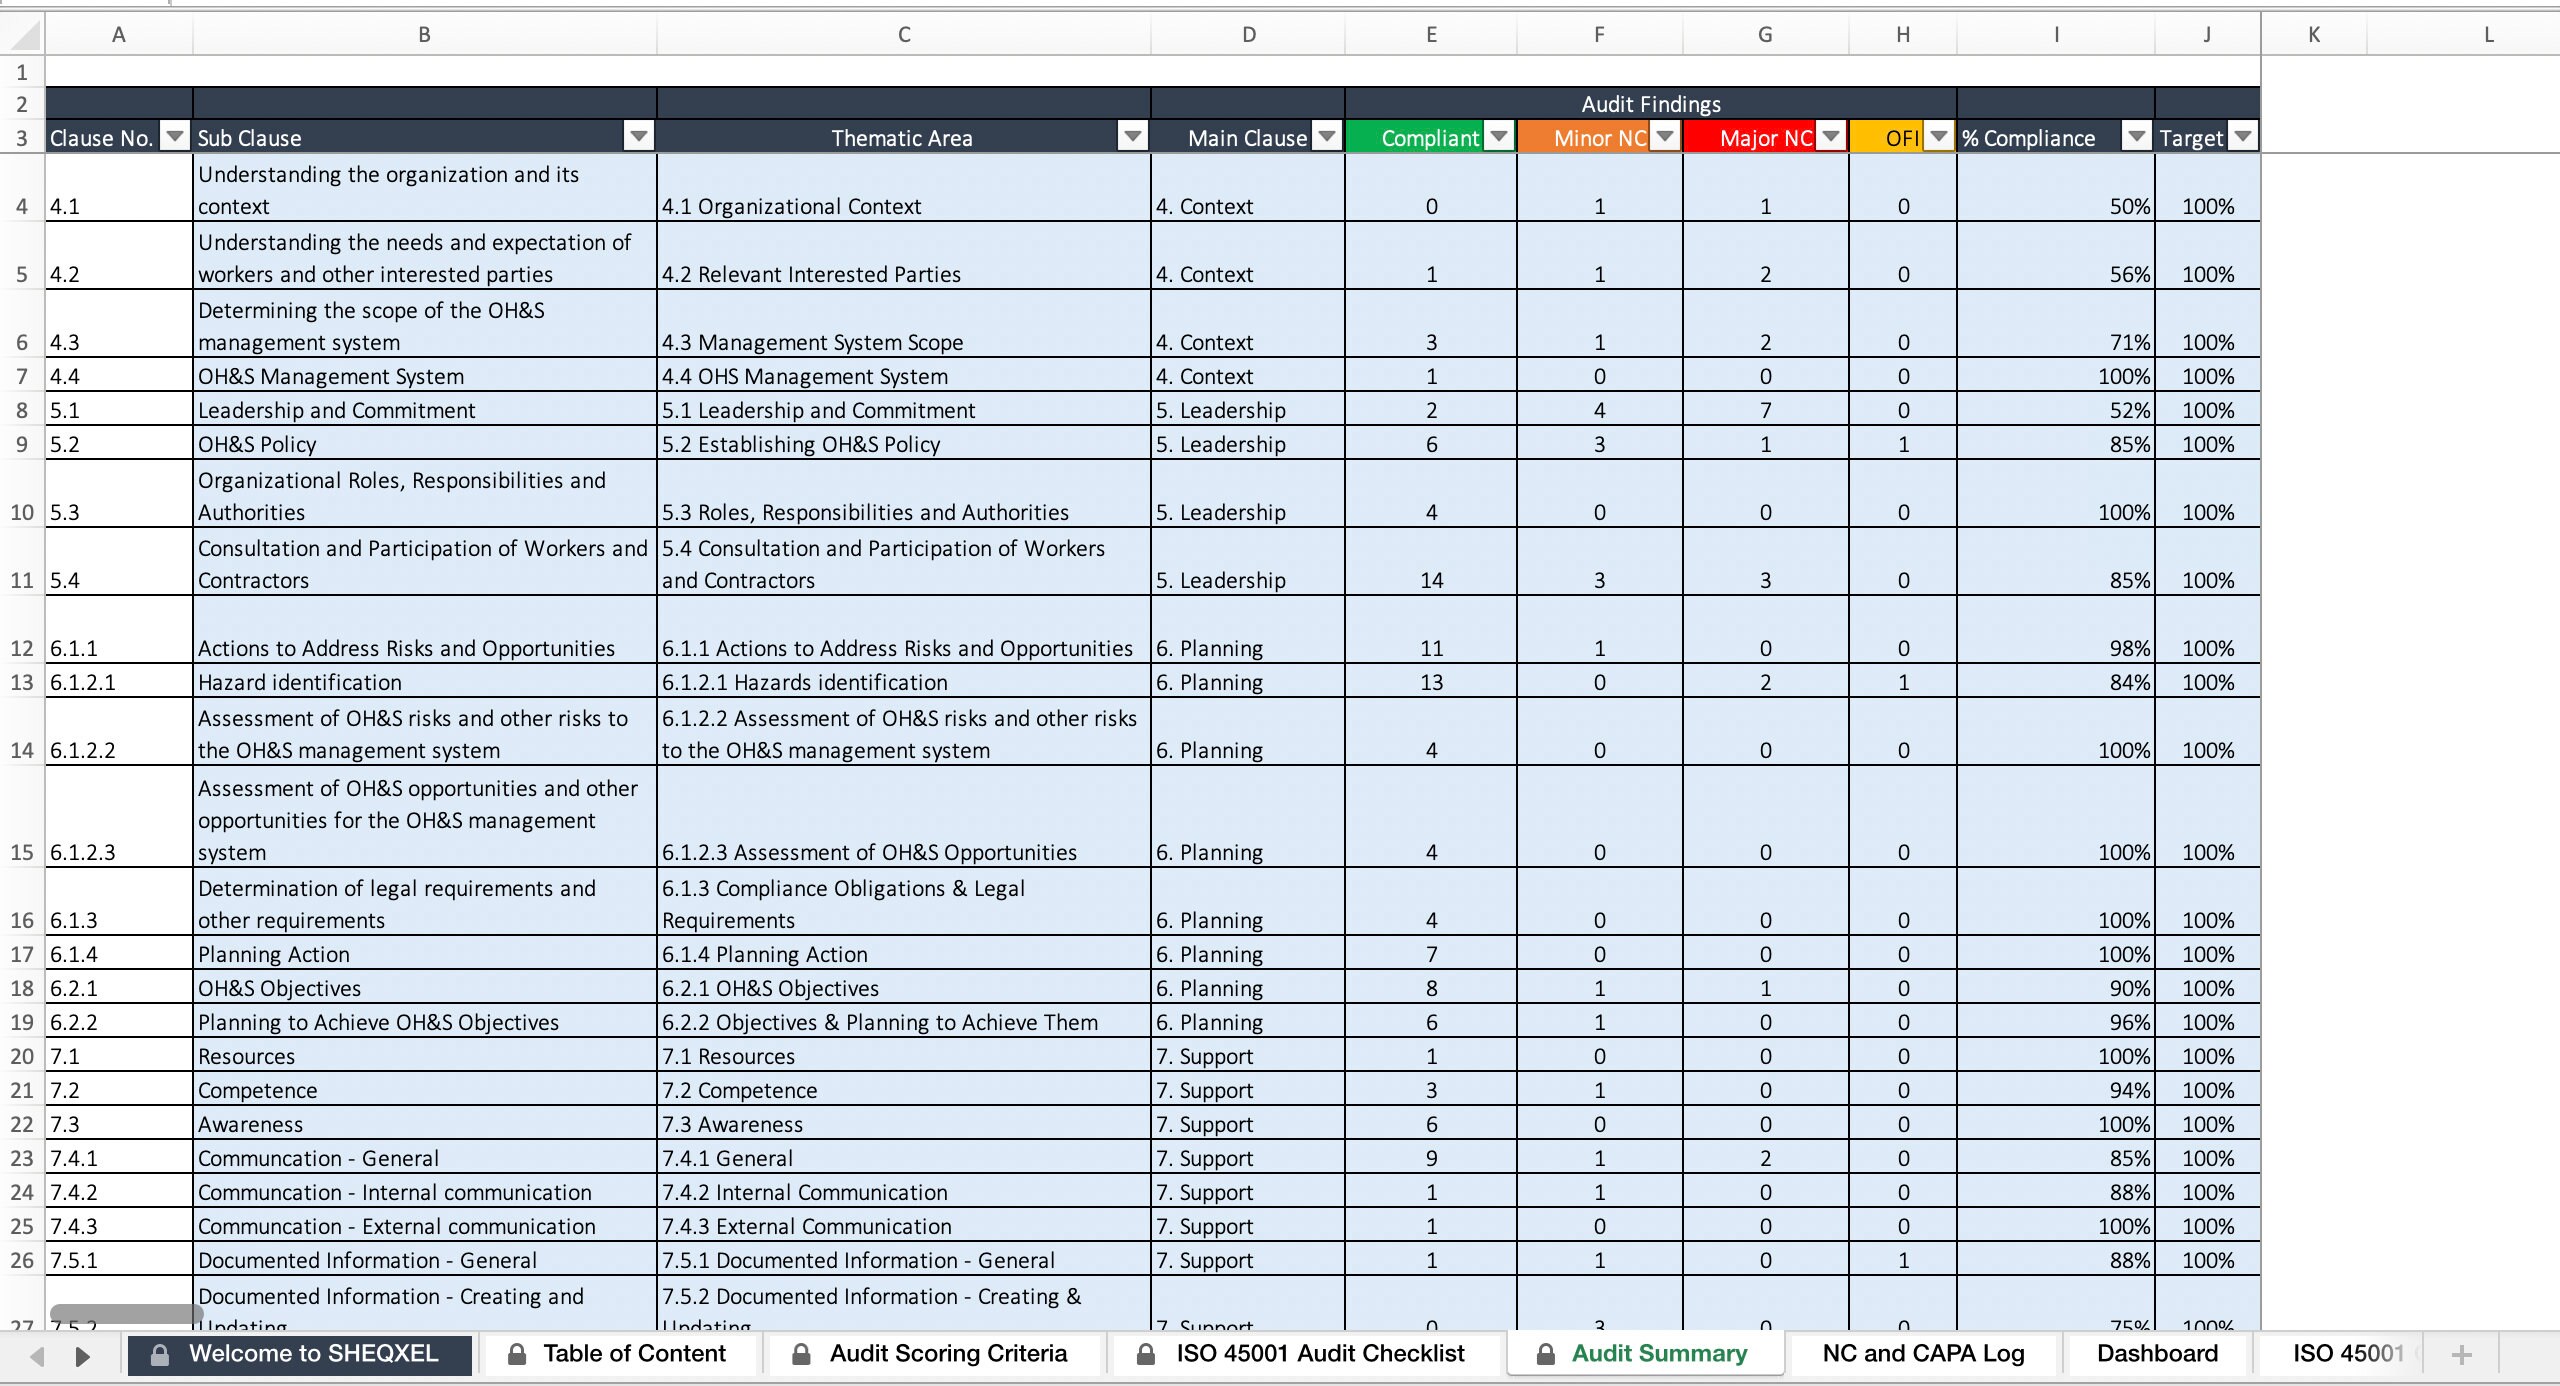Select the 50% compliance cell for clause 4.1
The width and height of the screenshot is (2560, 1386).
click(2056, 188)
